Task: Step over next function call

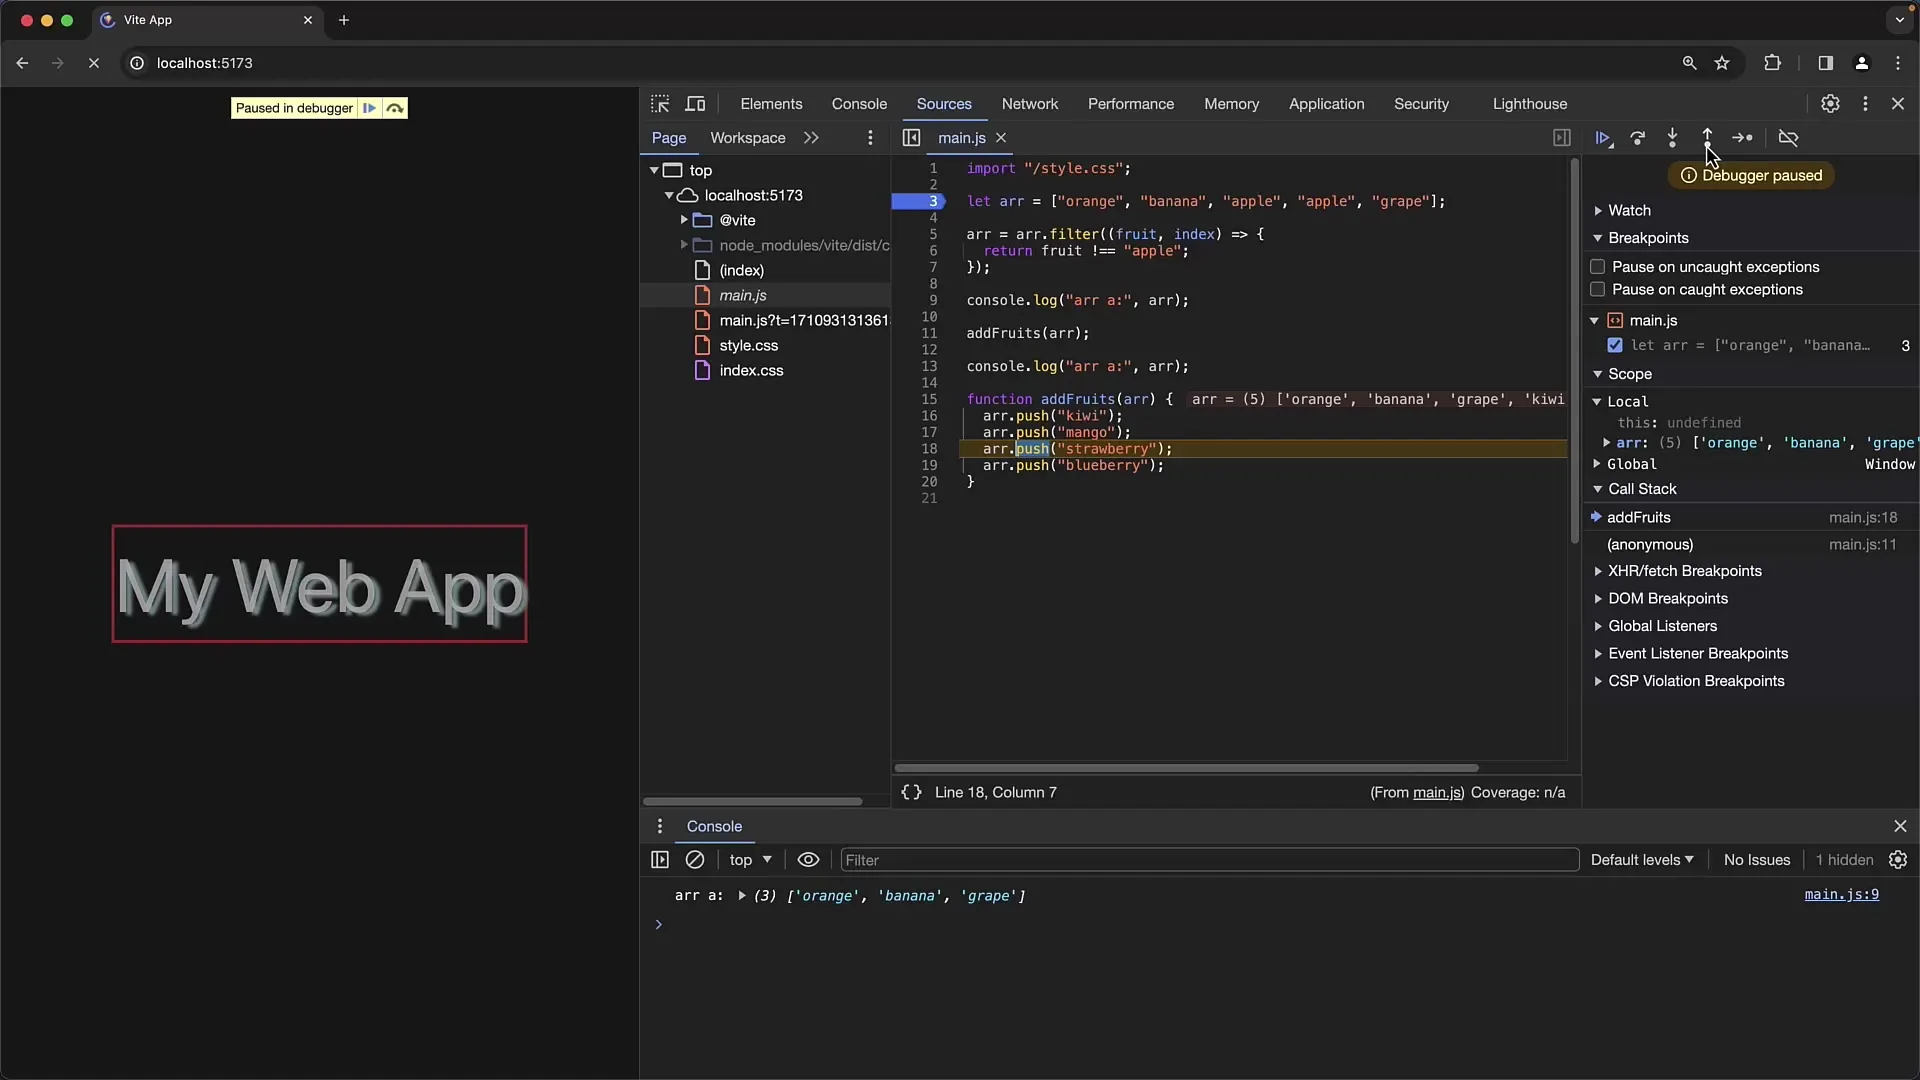Action: (1638, 138)
